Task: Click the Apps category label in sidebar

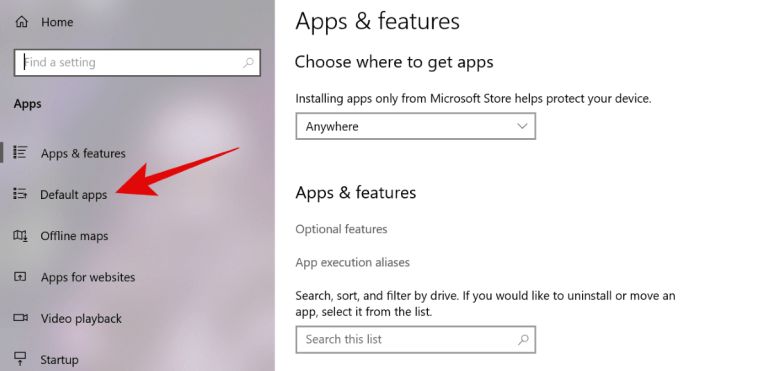Action: [x=28, y=104]
